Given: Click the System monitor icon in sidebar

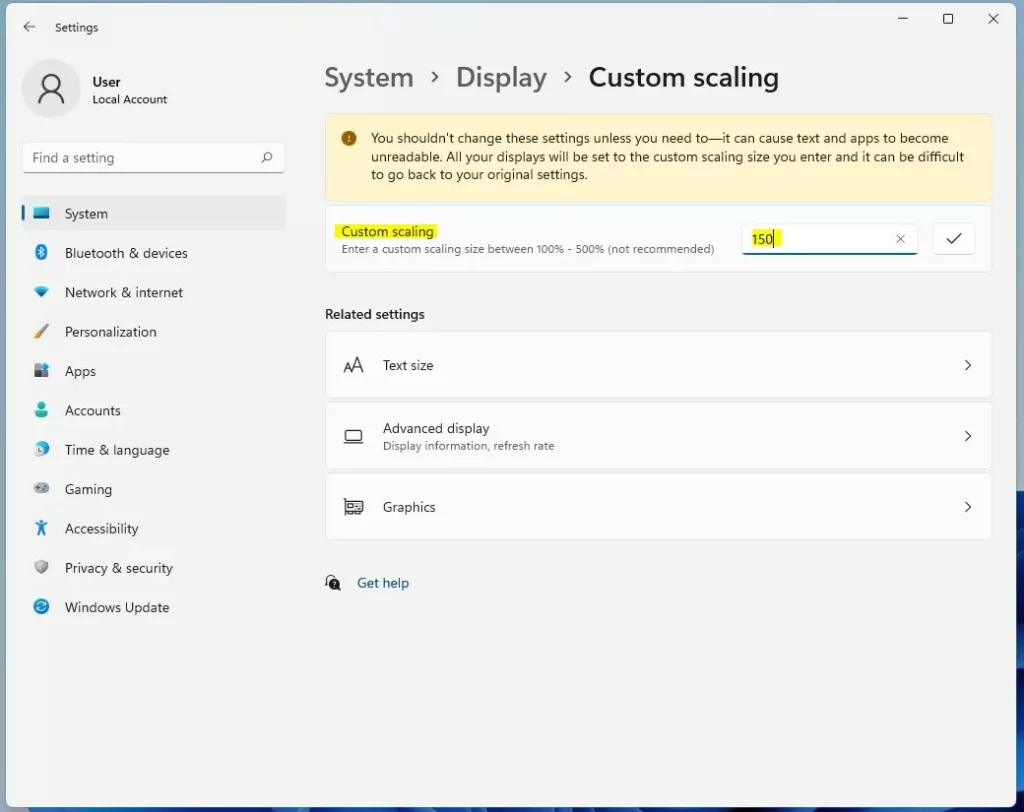Looking at the screenshot, I should (41, 213).
